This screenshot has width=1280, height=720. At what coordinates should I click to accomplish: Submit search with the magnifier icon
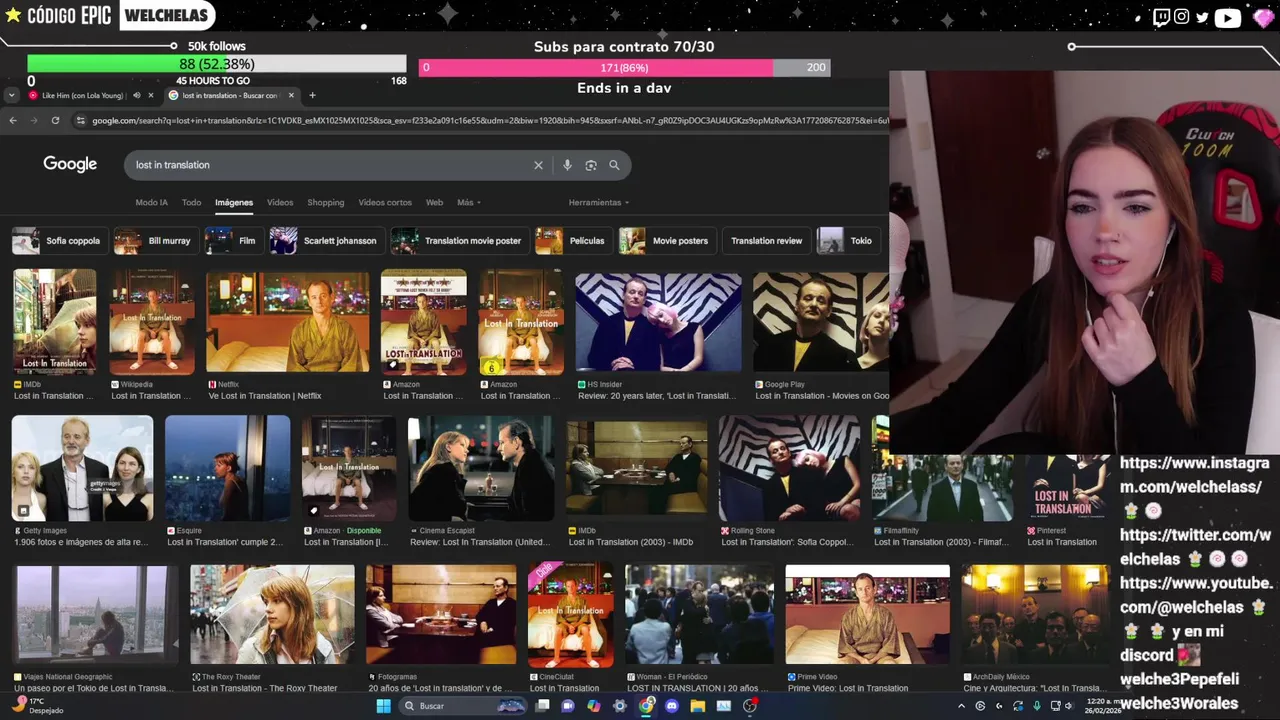click(x=614, y=165)
